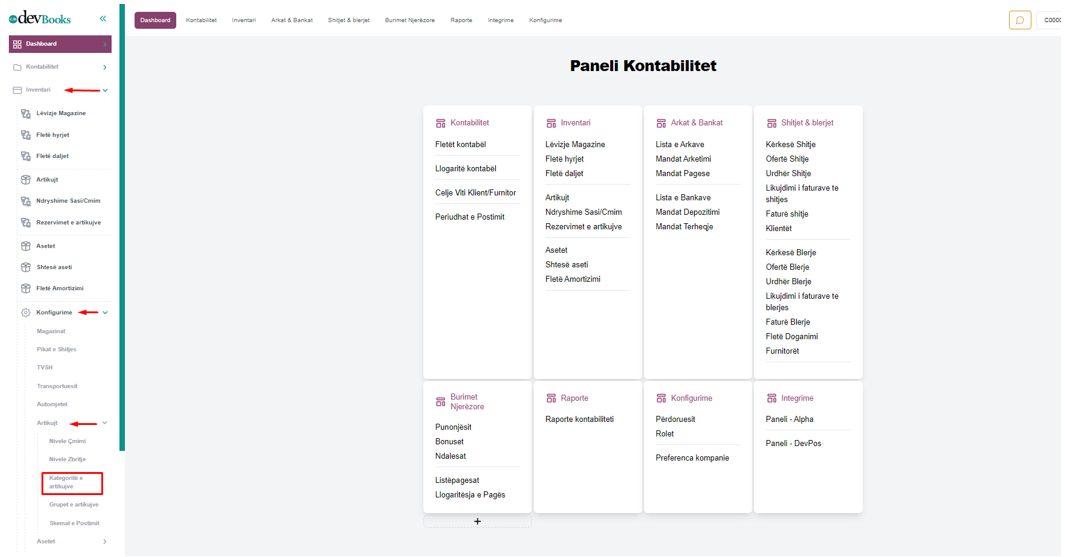
Task: Collapse the sidebar with double-chevron icon
Action: 103,19
